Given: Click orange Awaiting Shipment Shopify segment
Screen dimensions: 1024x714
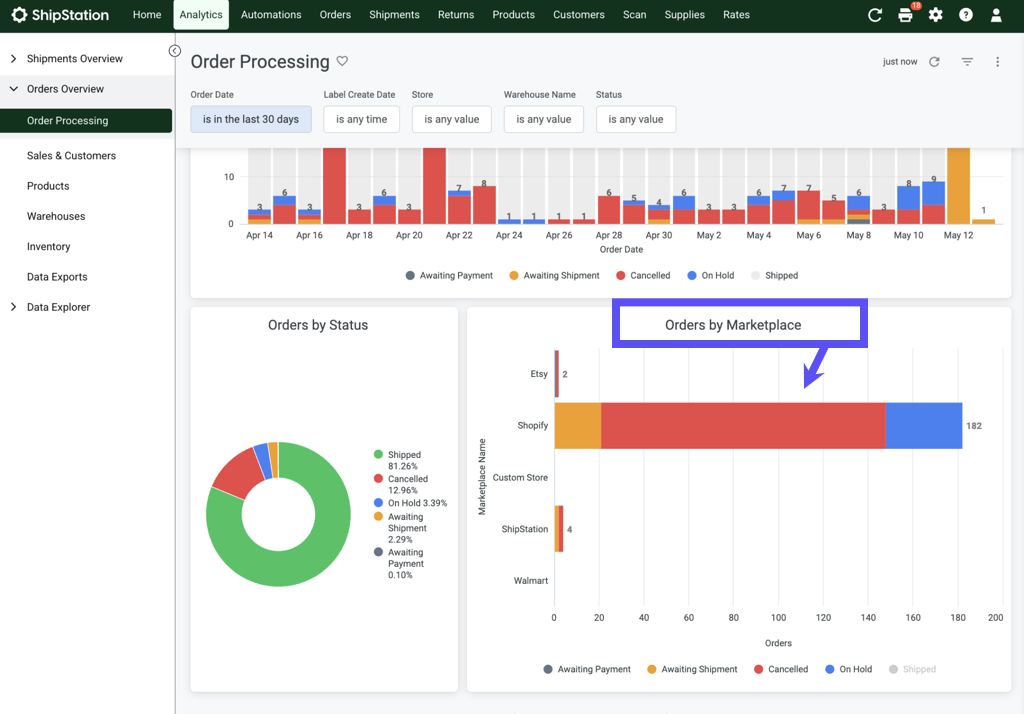Looking at the screenshot, I should click(578, 426).
